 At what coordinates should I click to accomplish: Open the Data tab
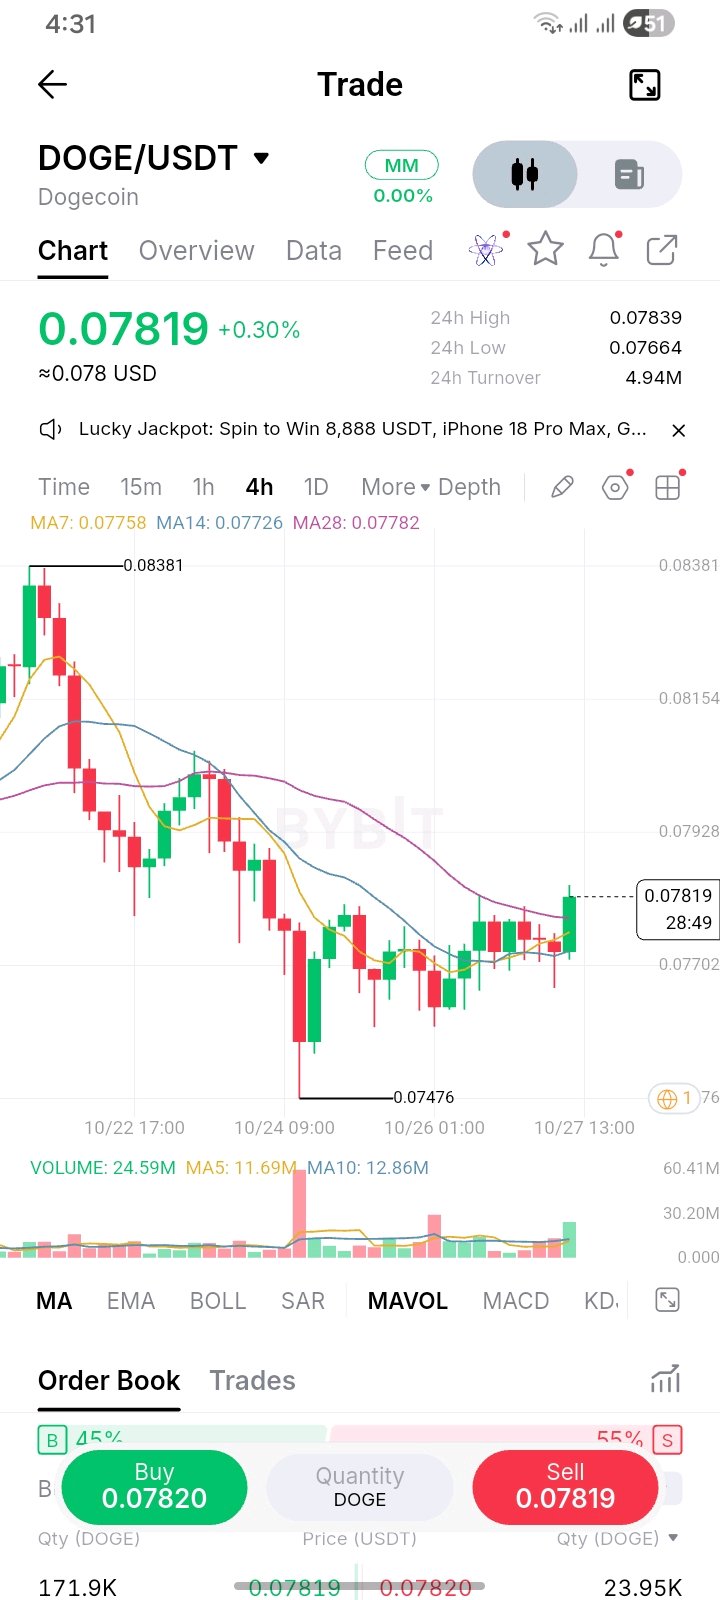coord(314,251)
